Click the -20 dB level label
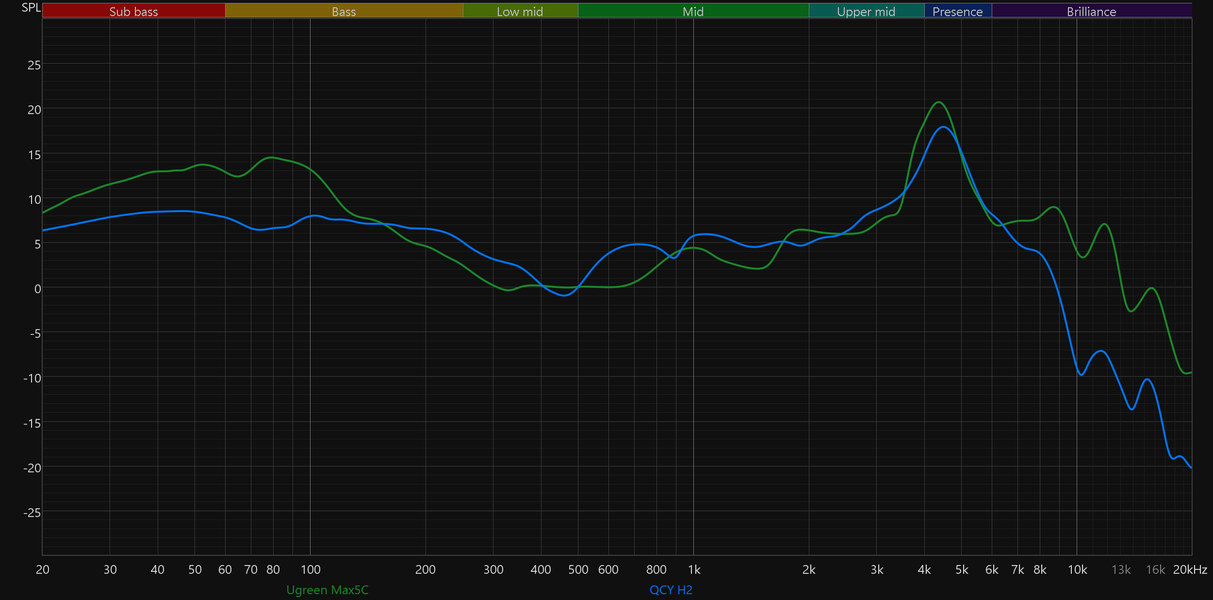The height and width of the screenshot is (600, 1213). [x=32, y=468]
